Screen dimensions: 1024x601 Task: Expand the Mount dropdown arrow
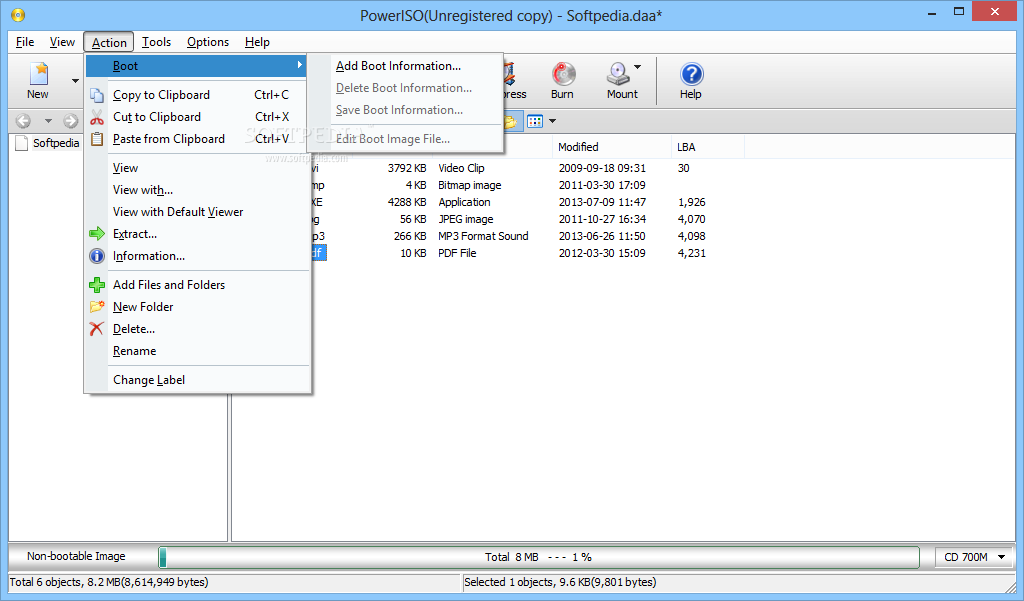(x=637, y=67)
